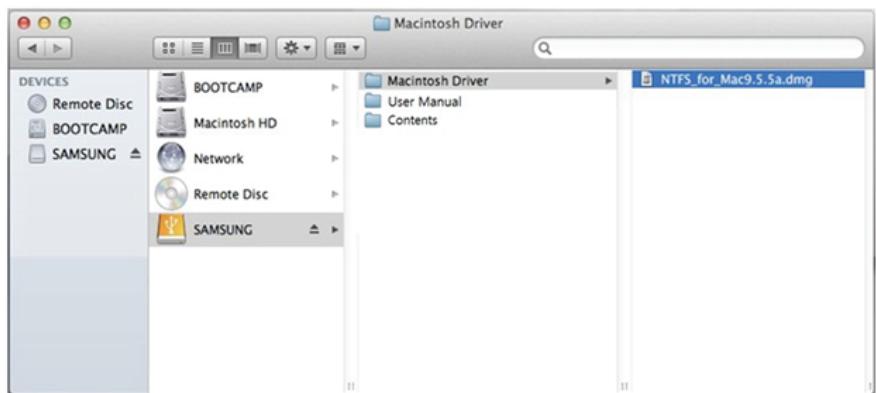Minimize the Finder window
The image size is (876, 393).
[x=44, y=23]
